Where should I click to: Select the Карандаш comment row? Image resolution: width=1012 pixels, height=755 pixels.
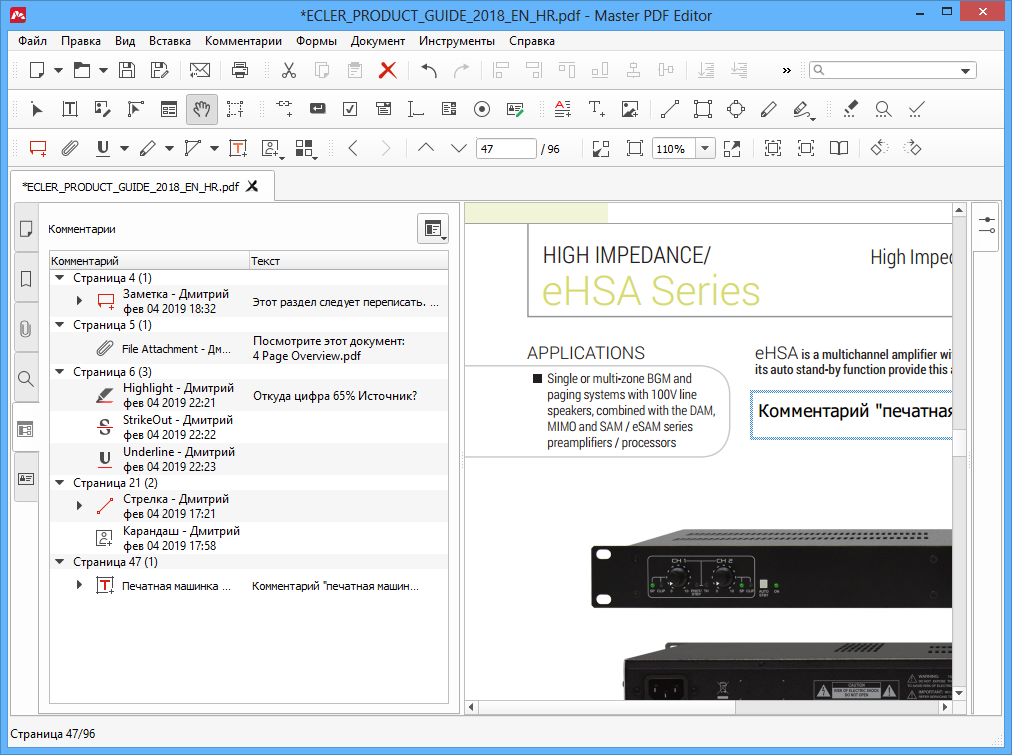coord(249,538)
